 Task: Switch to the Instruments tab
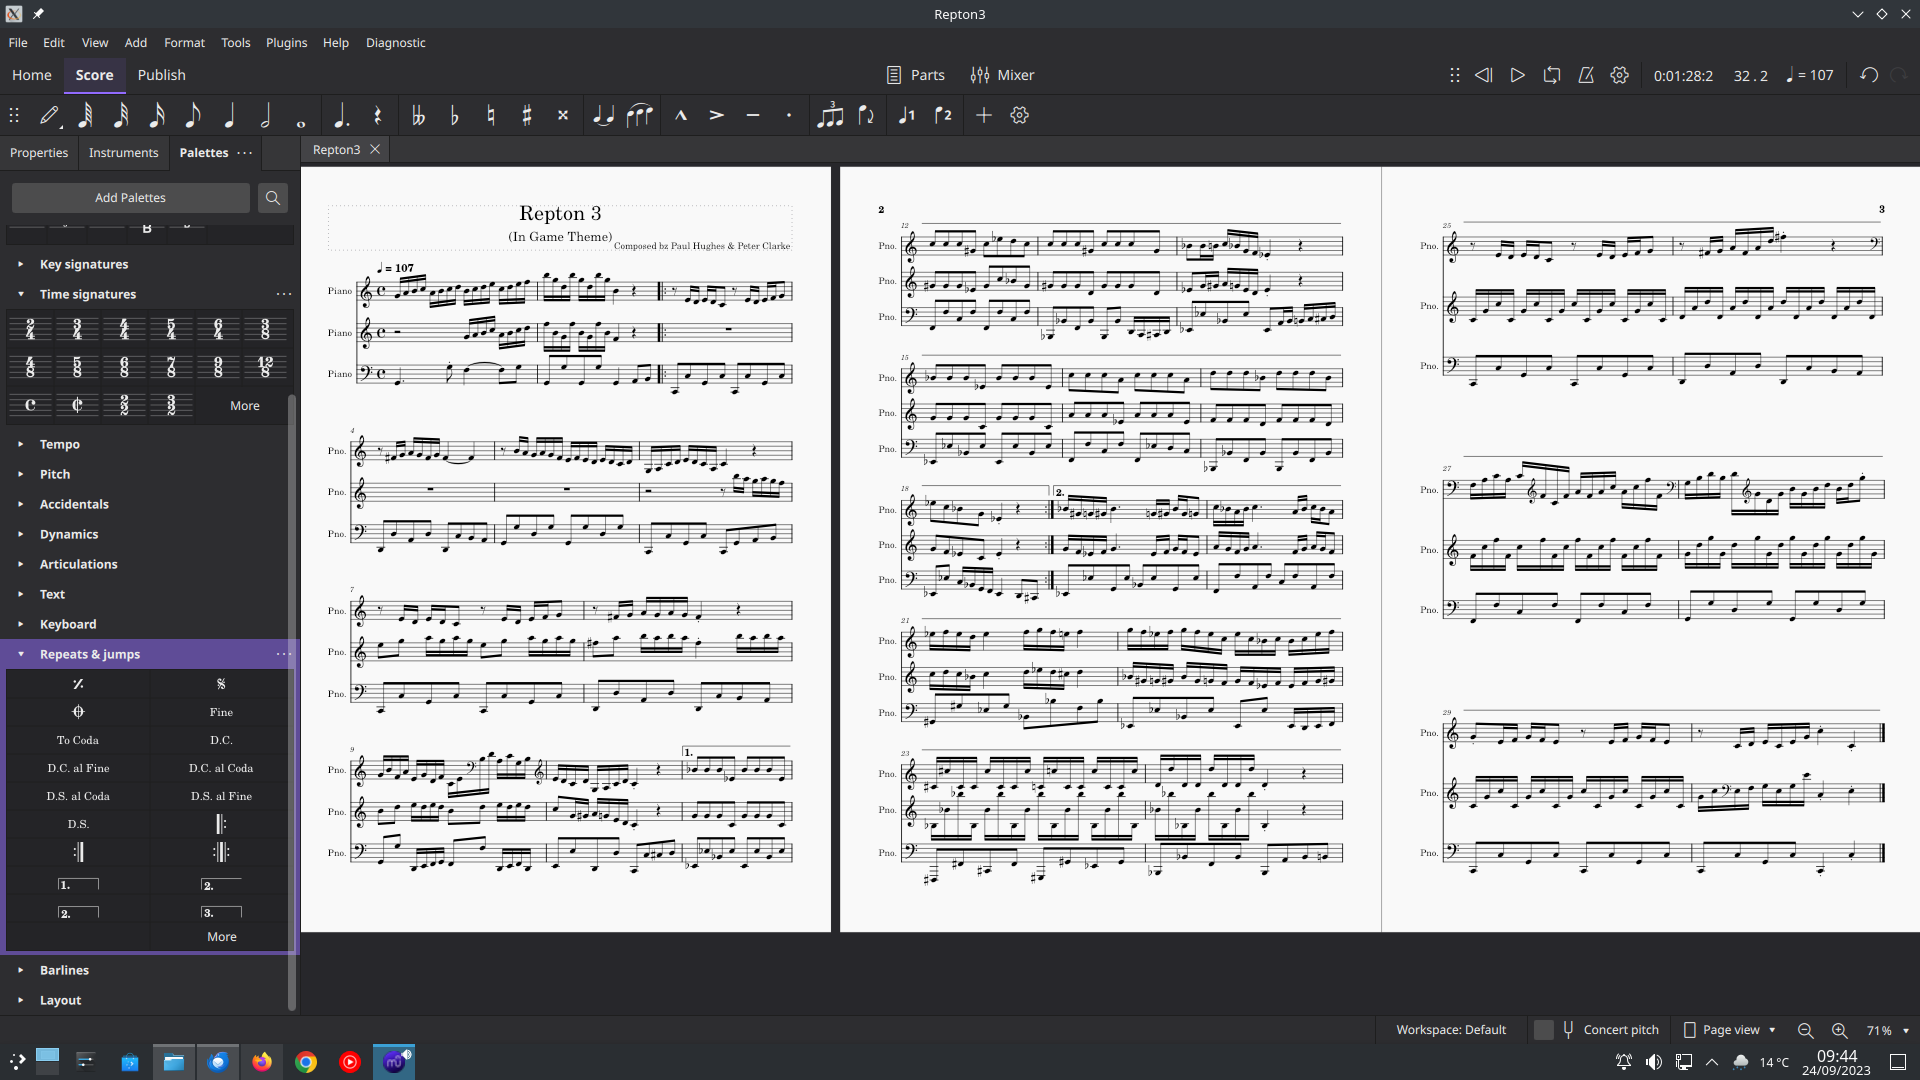[x=123, y=153]
